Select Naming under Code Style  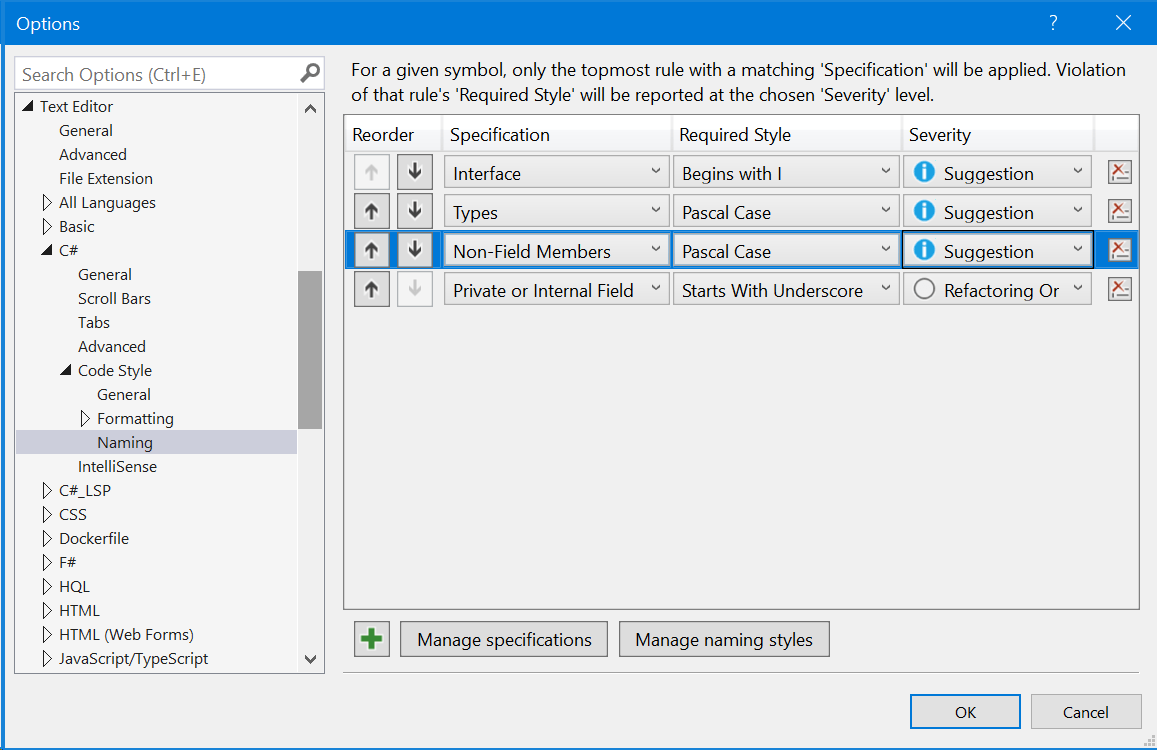(x=125, y=442)
